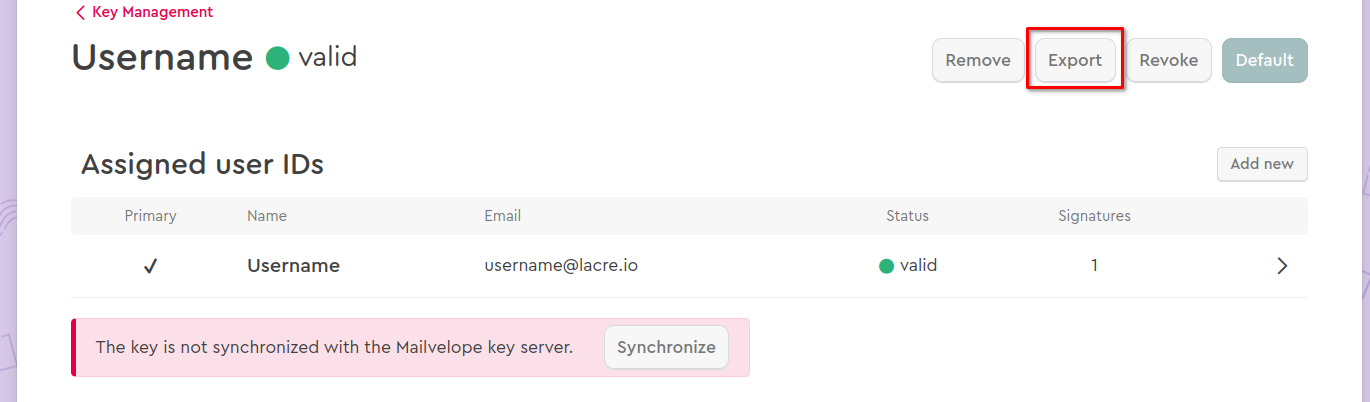Export the Username key

[1075, 60]
